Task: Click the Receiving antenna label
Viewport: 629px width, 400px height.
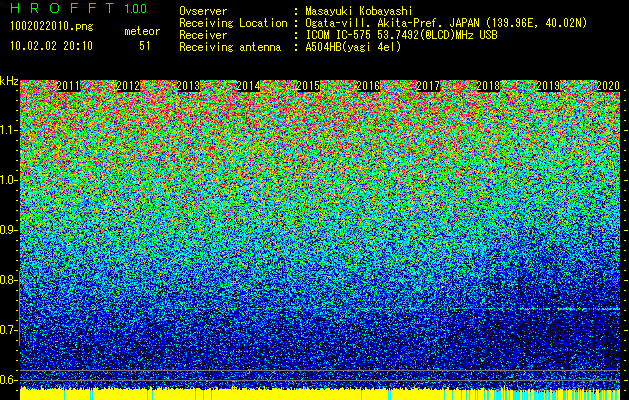Action: click(230, 47)
